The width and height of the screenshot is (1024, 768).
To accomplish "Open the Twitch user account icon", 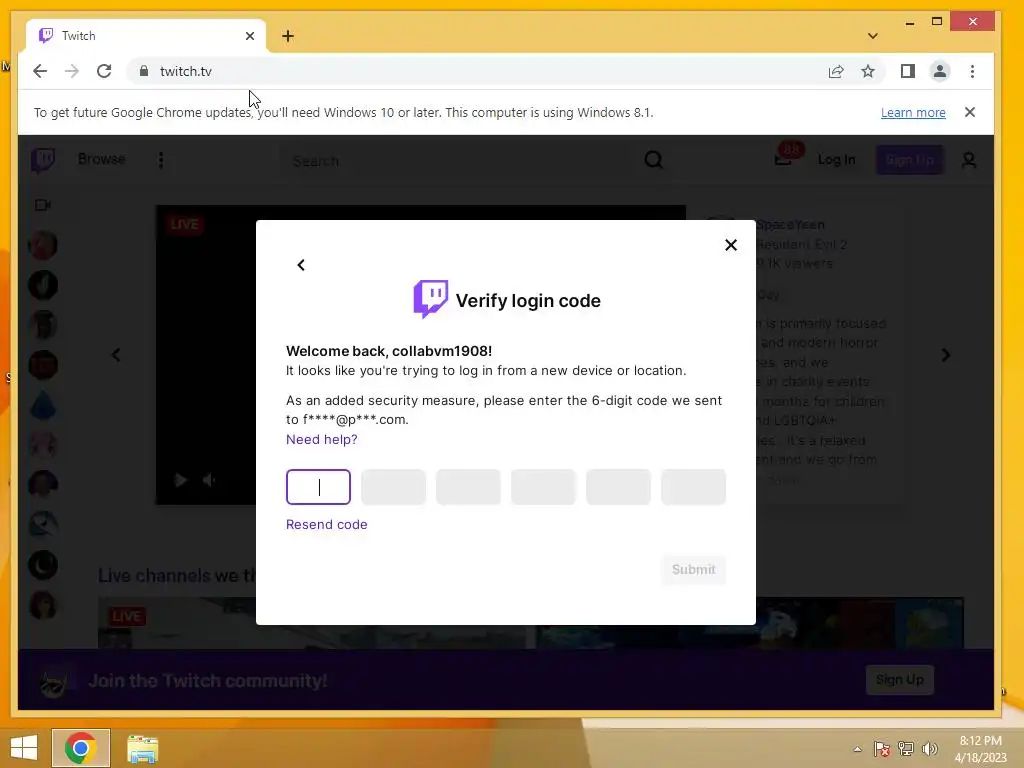I will click(968, 160).
